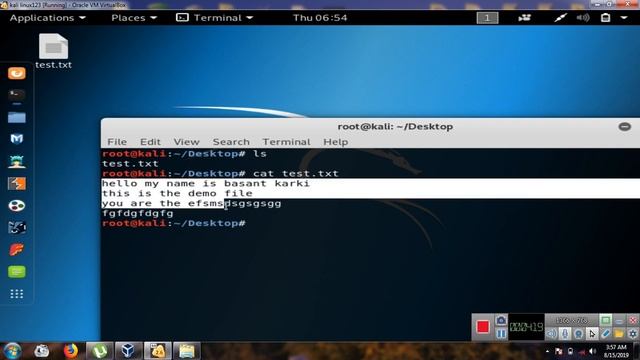Viewport: 640px width, 360px height.
Task: Open the Search menu in terminal
Action: click(x=231, y=142)
